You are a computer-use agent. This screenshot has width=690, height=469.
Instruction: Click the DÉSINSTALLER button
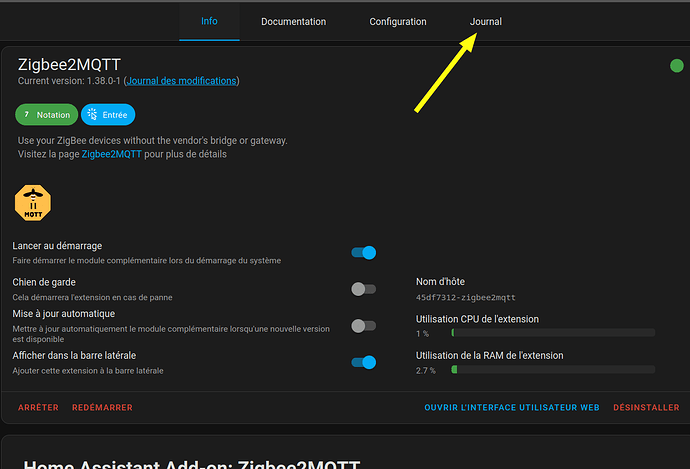[x=646, y=408]
